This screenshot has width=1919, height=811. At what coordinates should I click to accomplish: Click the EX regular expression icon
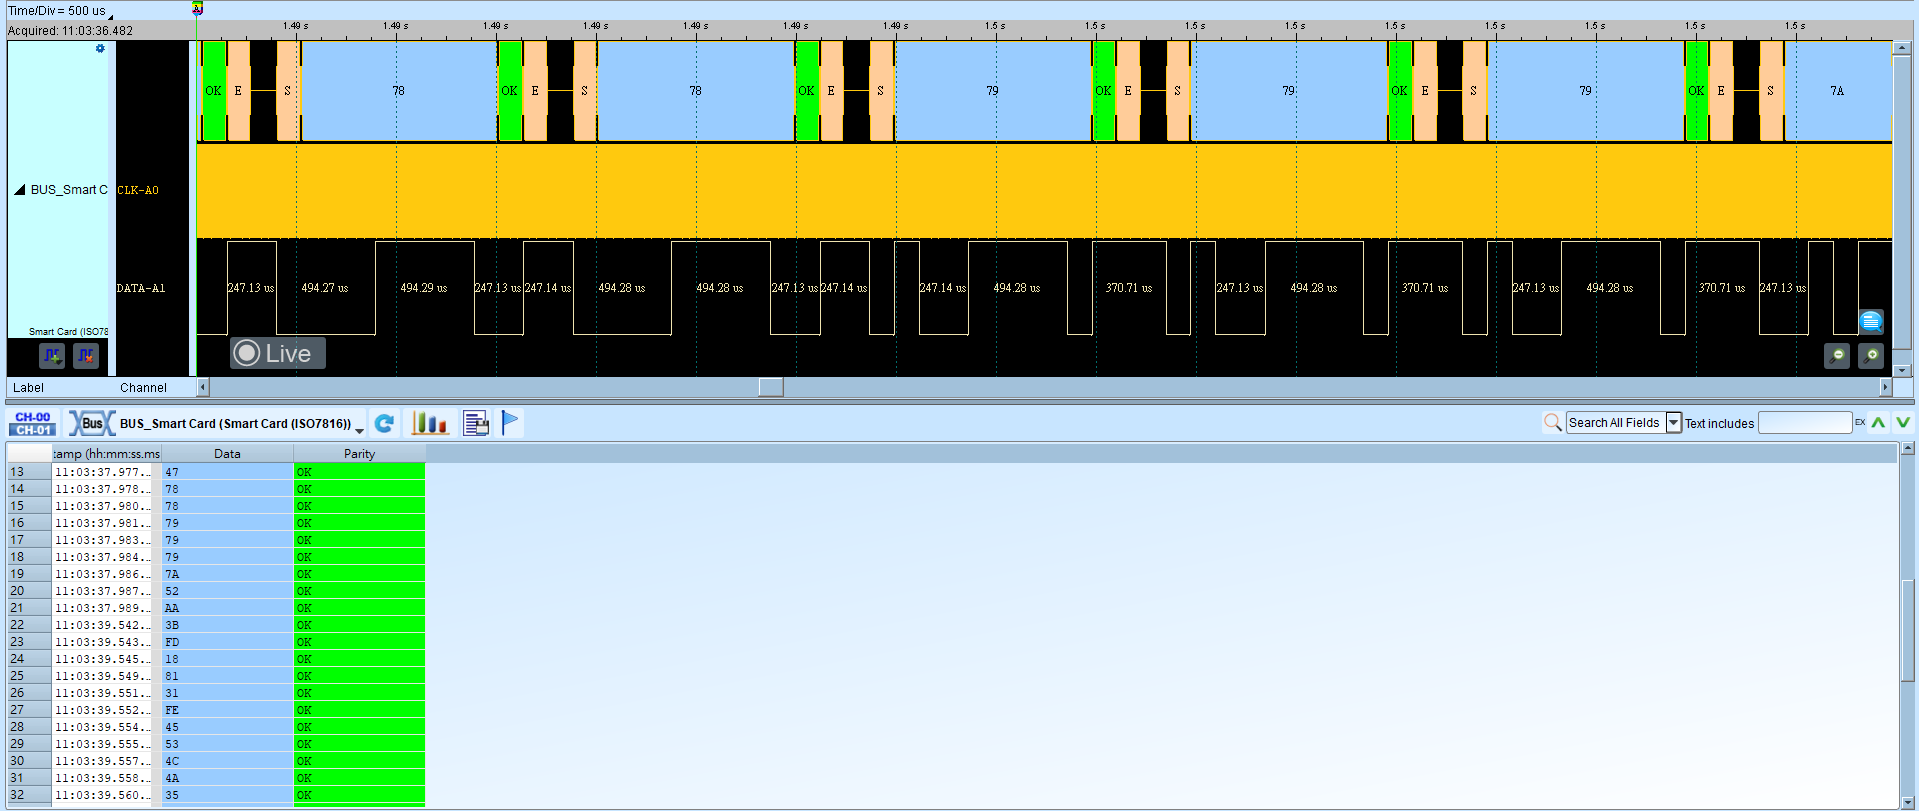[x=1860, y=422]
